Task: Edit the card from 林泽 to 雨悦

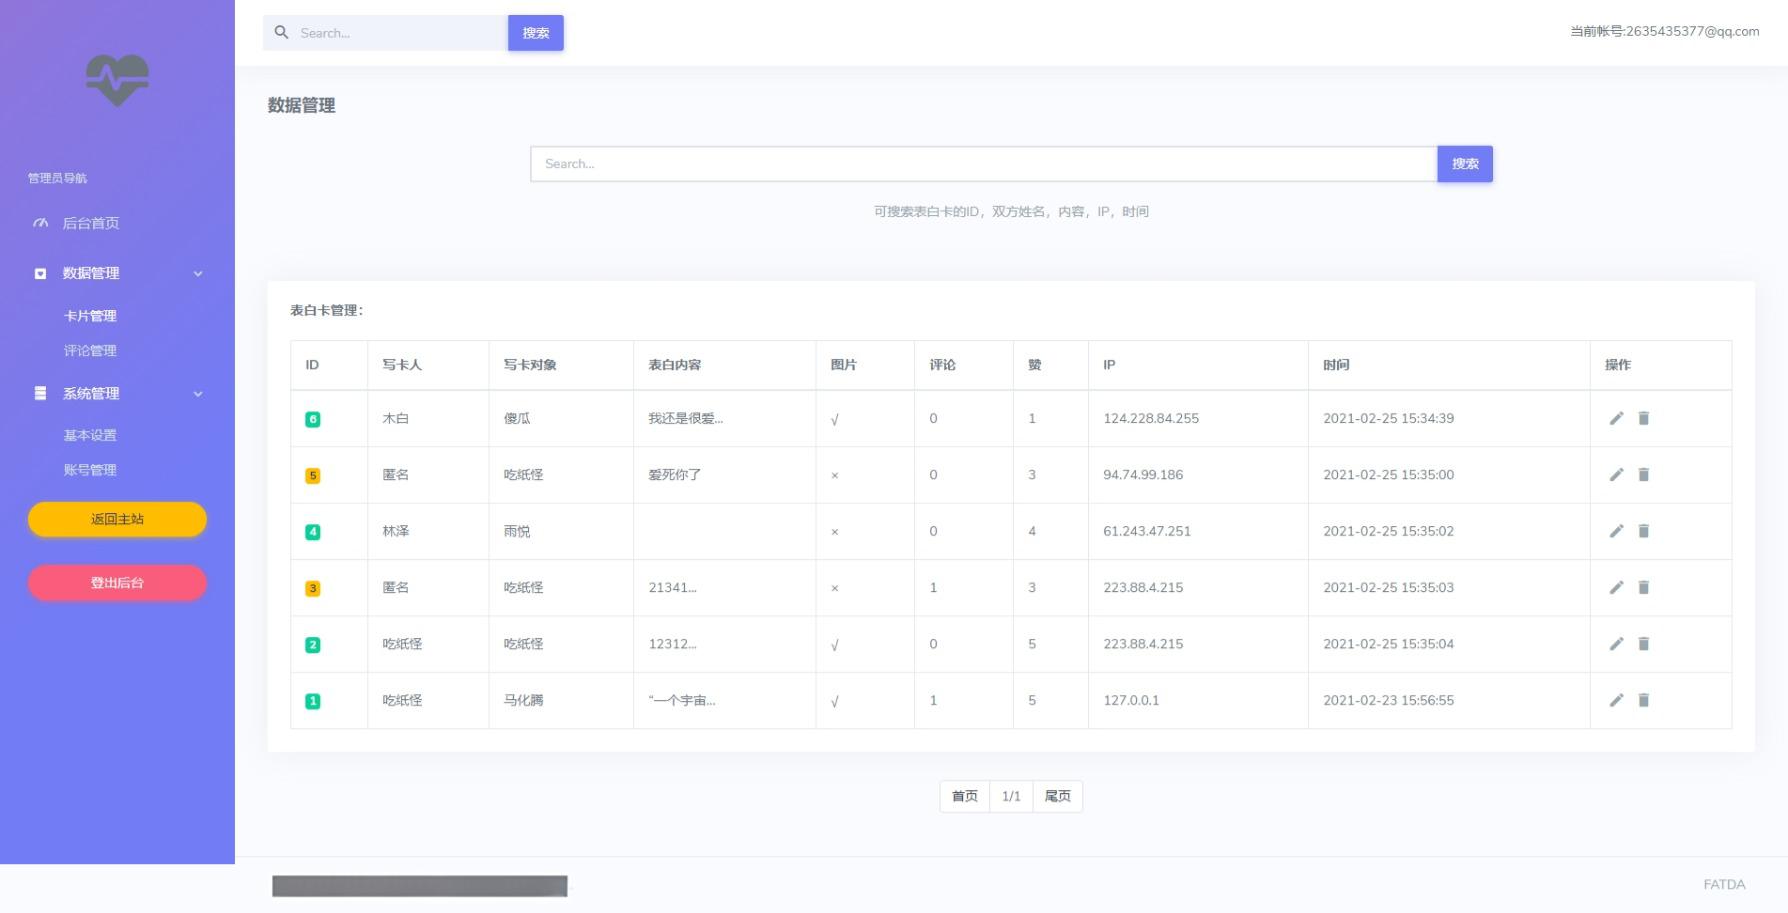Action: click(1616, 531)
